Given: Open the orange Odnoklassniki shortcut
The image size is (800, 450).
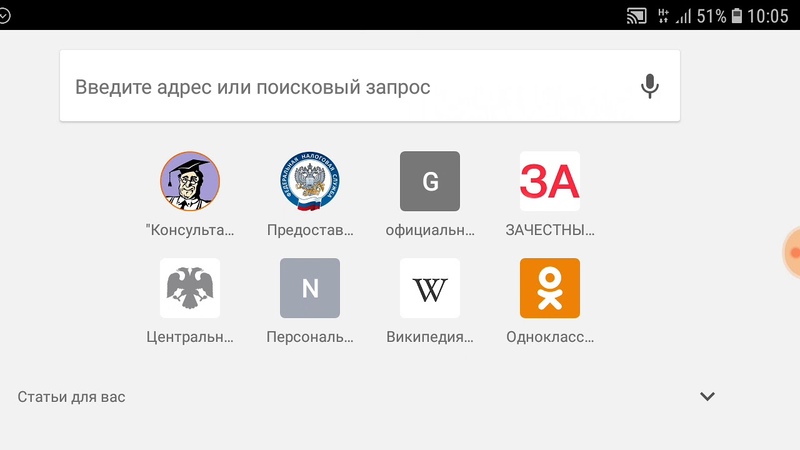Looking at the screenshot, I should click(x=549, y=288).
